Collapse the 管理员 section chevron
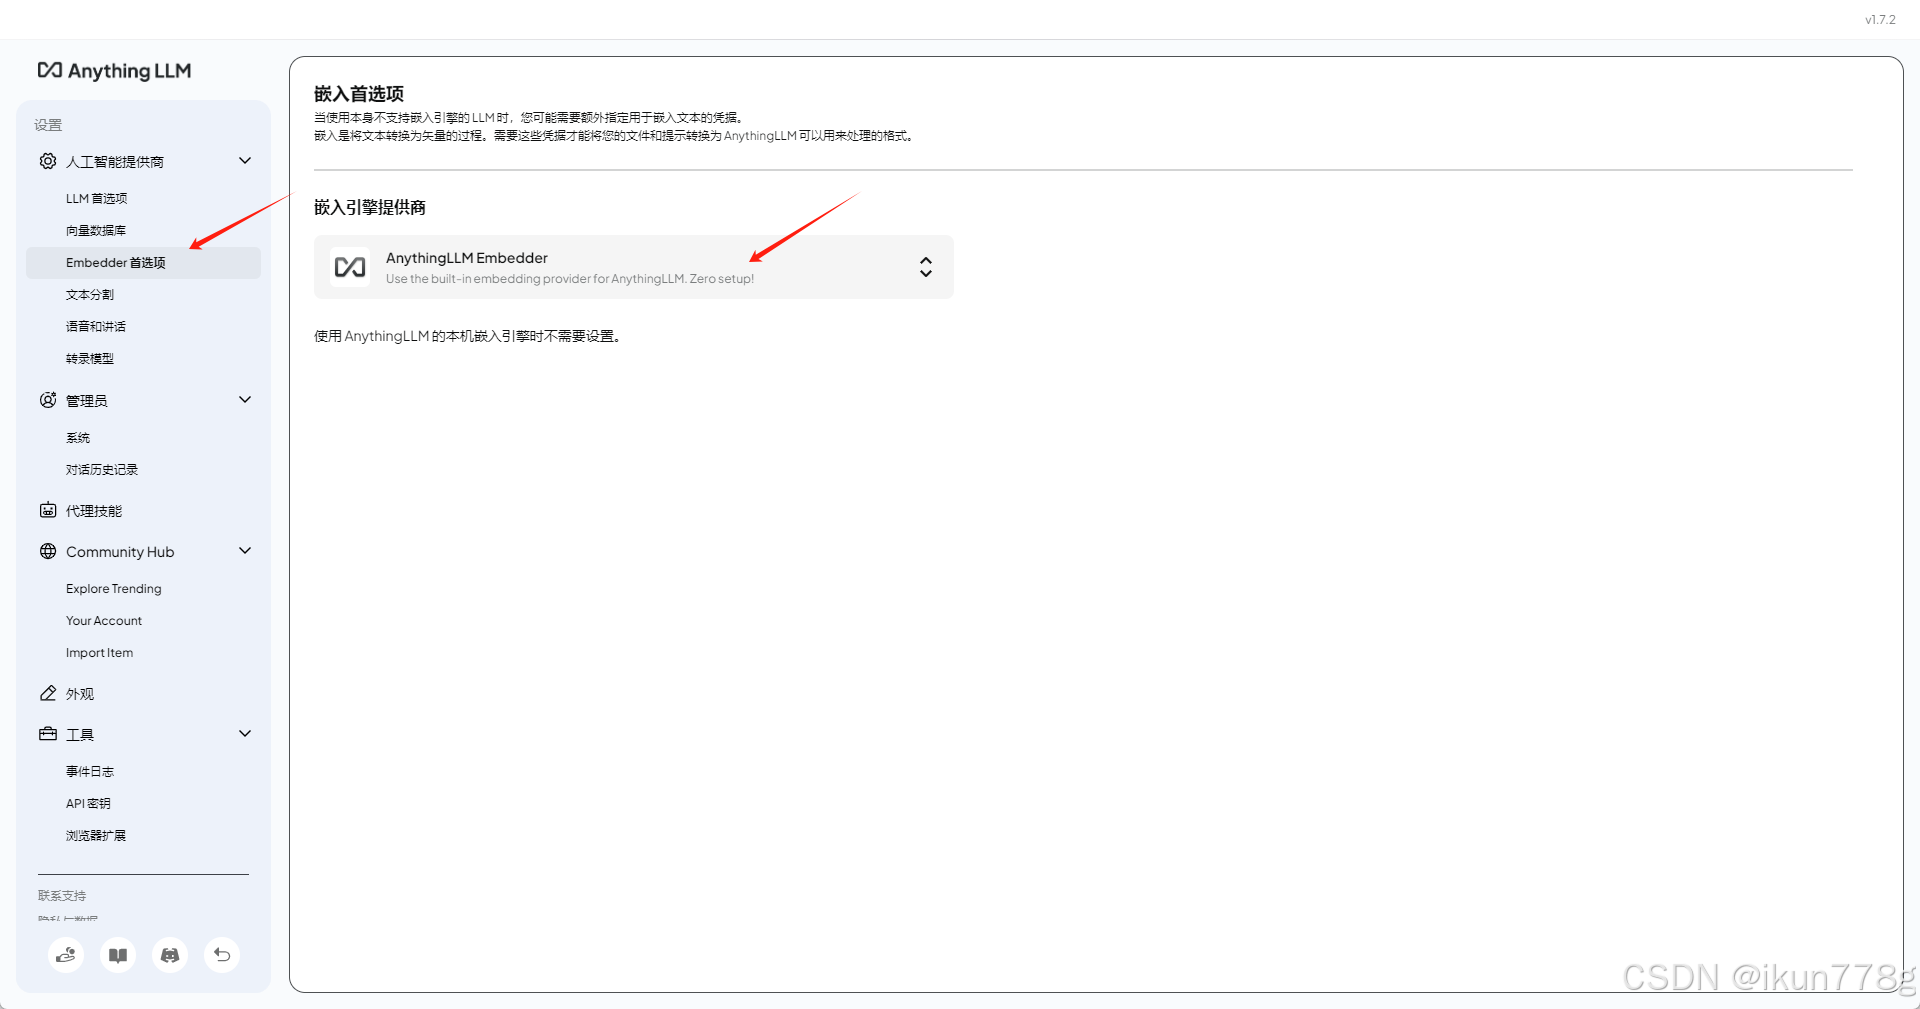 point(245,399)
